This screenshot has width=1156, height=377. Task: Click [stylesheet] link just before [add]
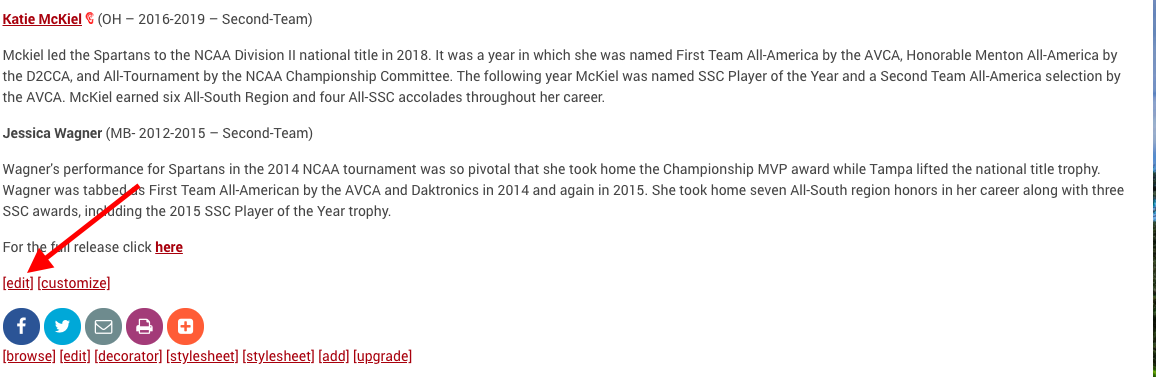pyautogui.click(x=279, y=356)
